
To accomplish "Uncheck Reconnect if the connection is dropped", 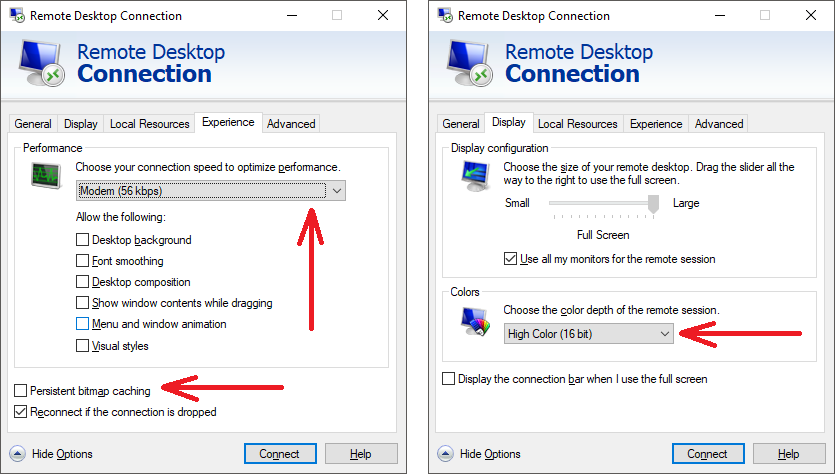I will pyautogui.click(x=20, y=412).
